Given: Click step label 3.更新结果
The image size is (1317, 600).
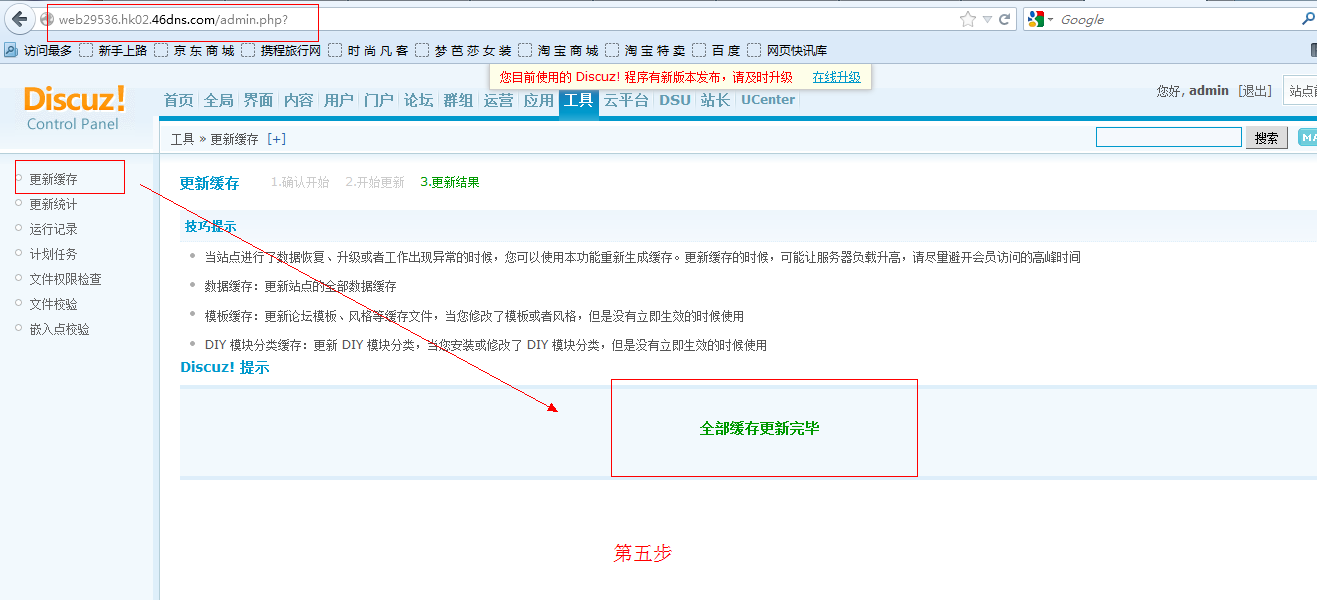Looking at the screenshot, I should click(x=450, y=183).
